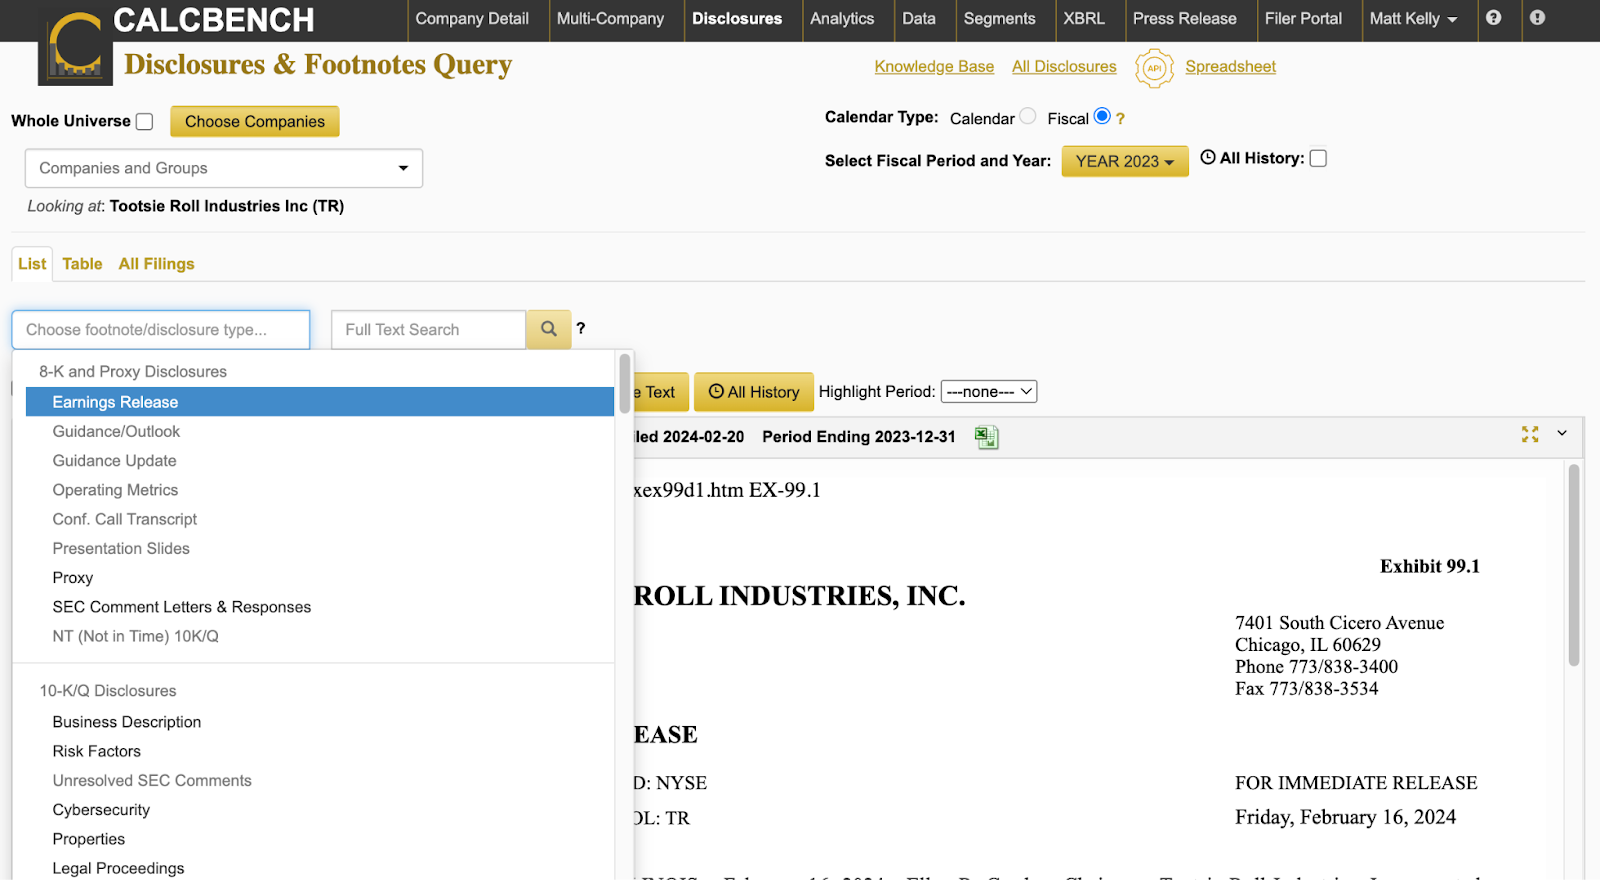Select Proxy disclosure type
Image resolution: width=1600 pixels, height=880 pixels.
click(x=320, y=578)
